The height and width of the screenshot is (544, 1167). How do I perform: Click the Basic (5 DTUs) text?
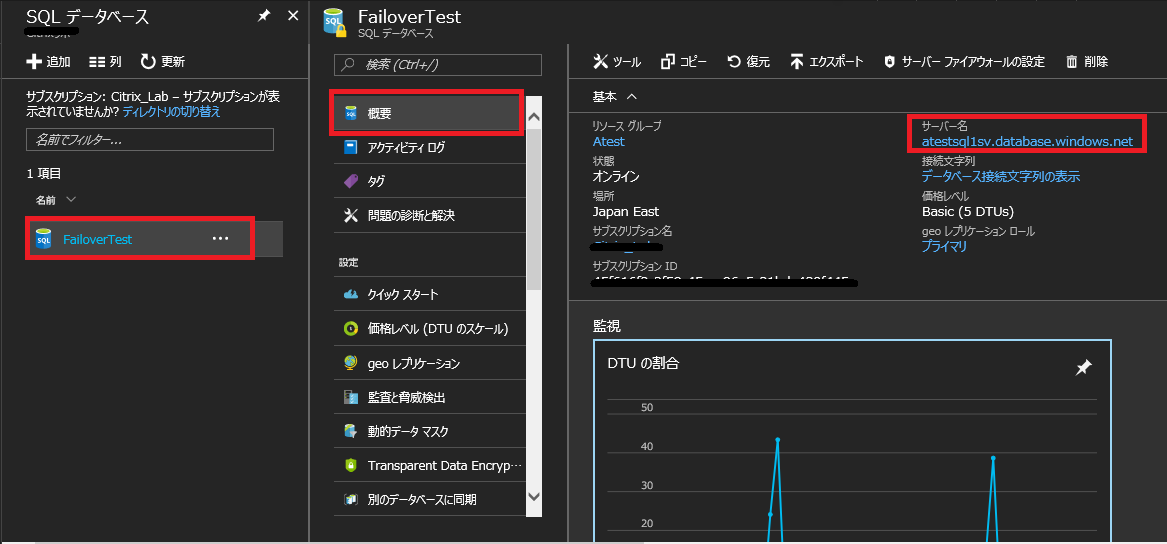(x=968, y=211)
